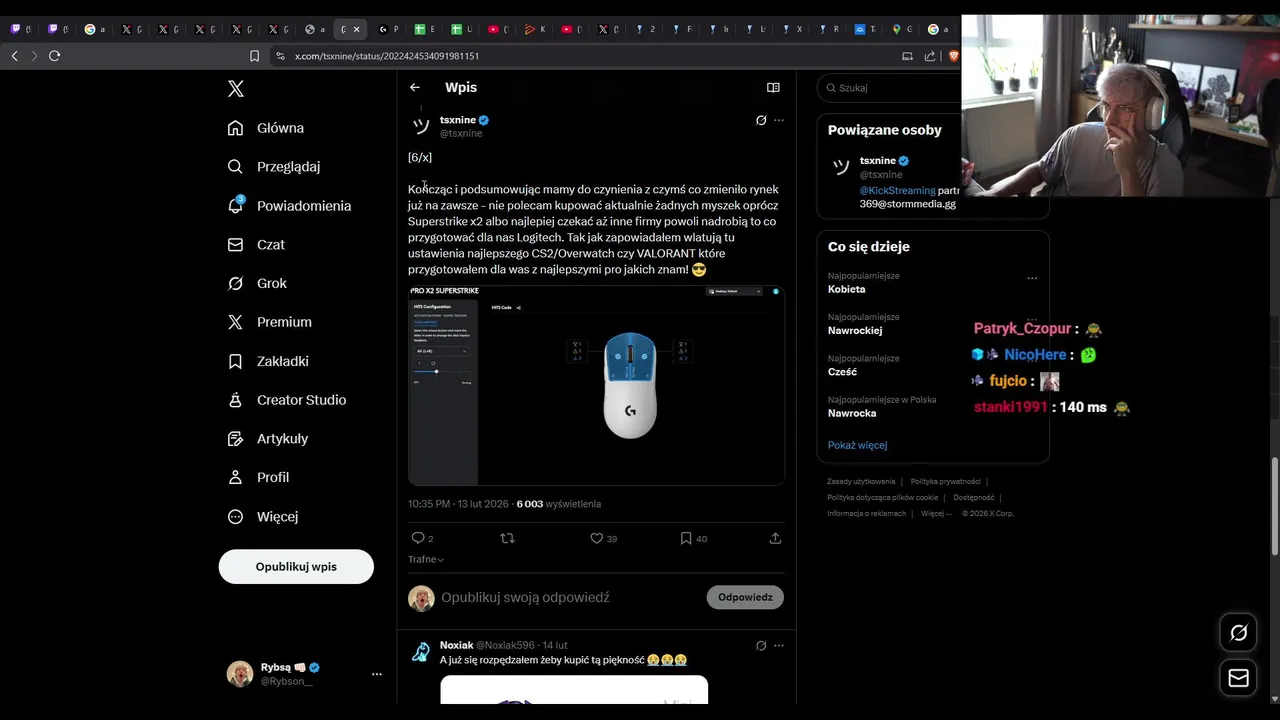
Task: Click Rybsą profile avatar at bottom left
Action: point(240,674)
